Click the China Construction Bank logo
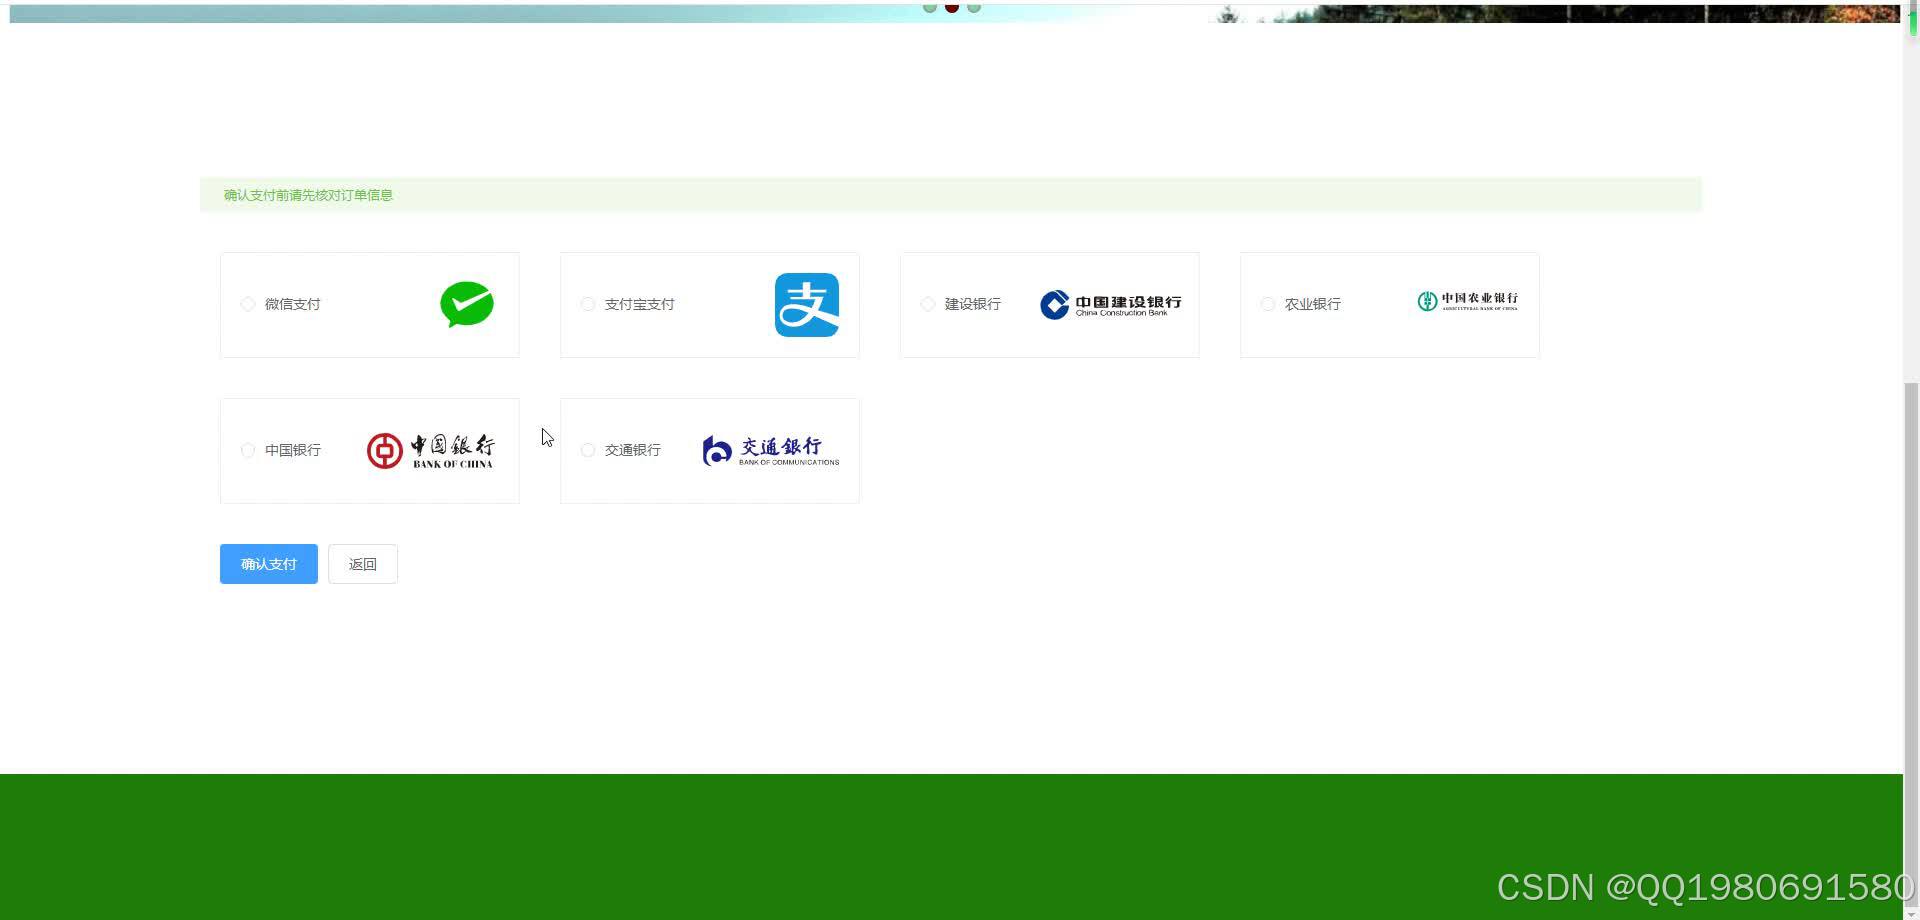 click(1111, 304)
